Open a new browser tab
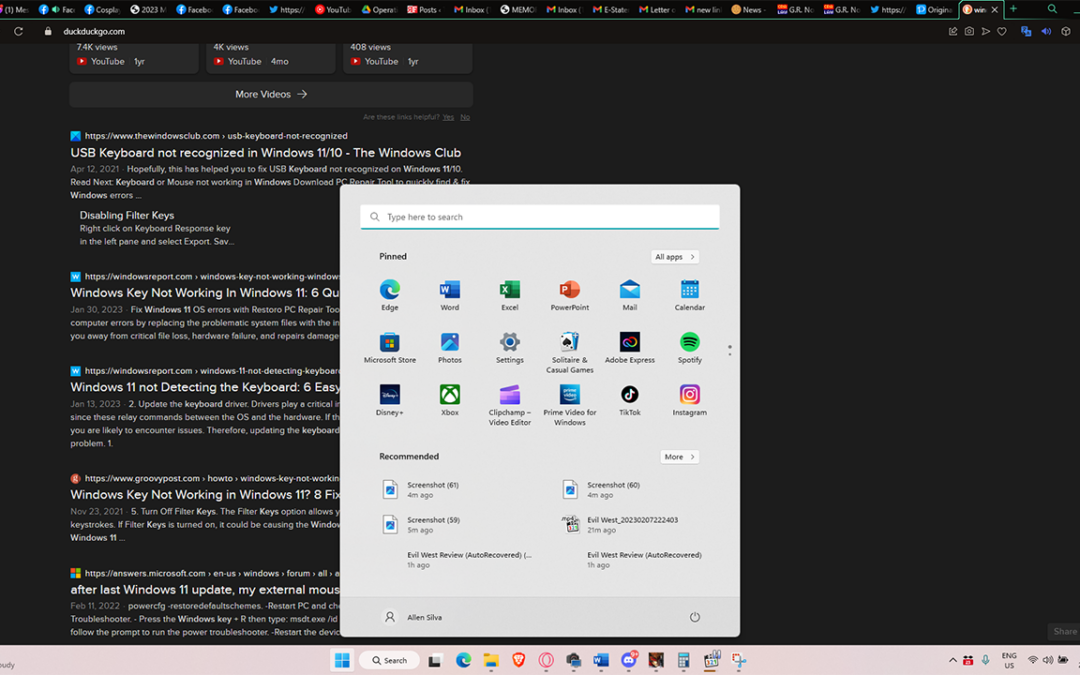 click(1013, 9)
